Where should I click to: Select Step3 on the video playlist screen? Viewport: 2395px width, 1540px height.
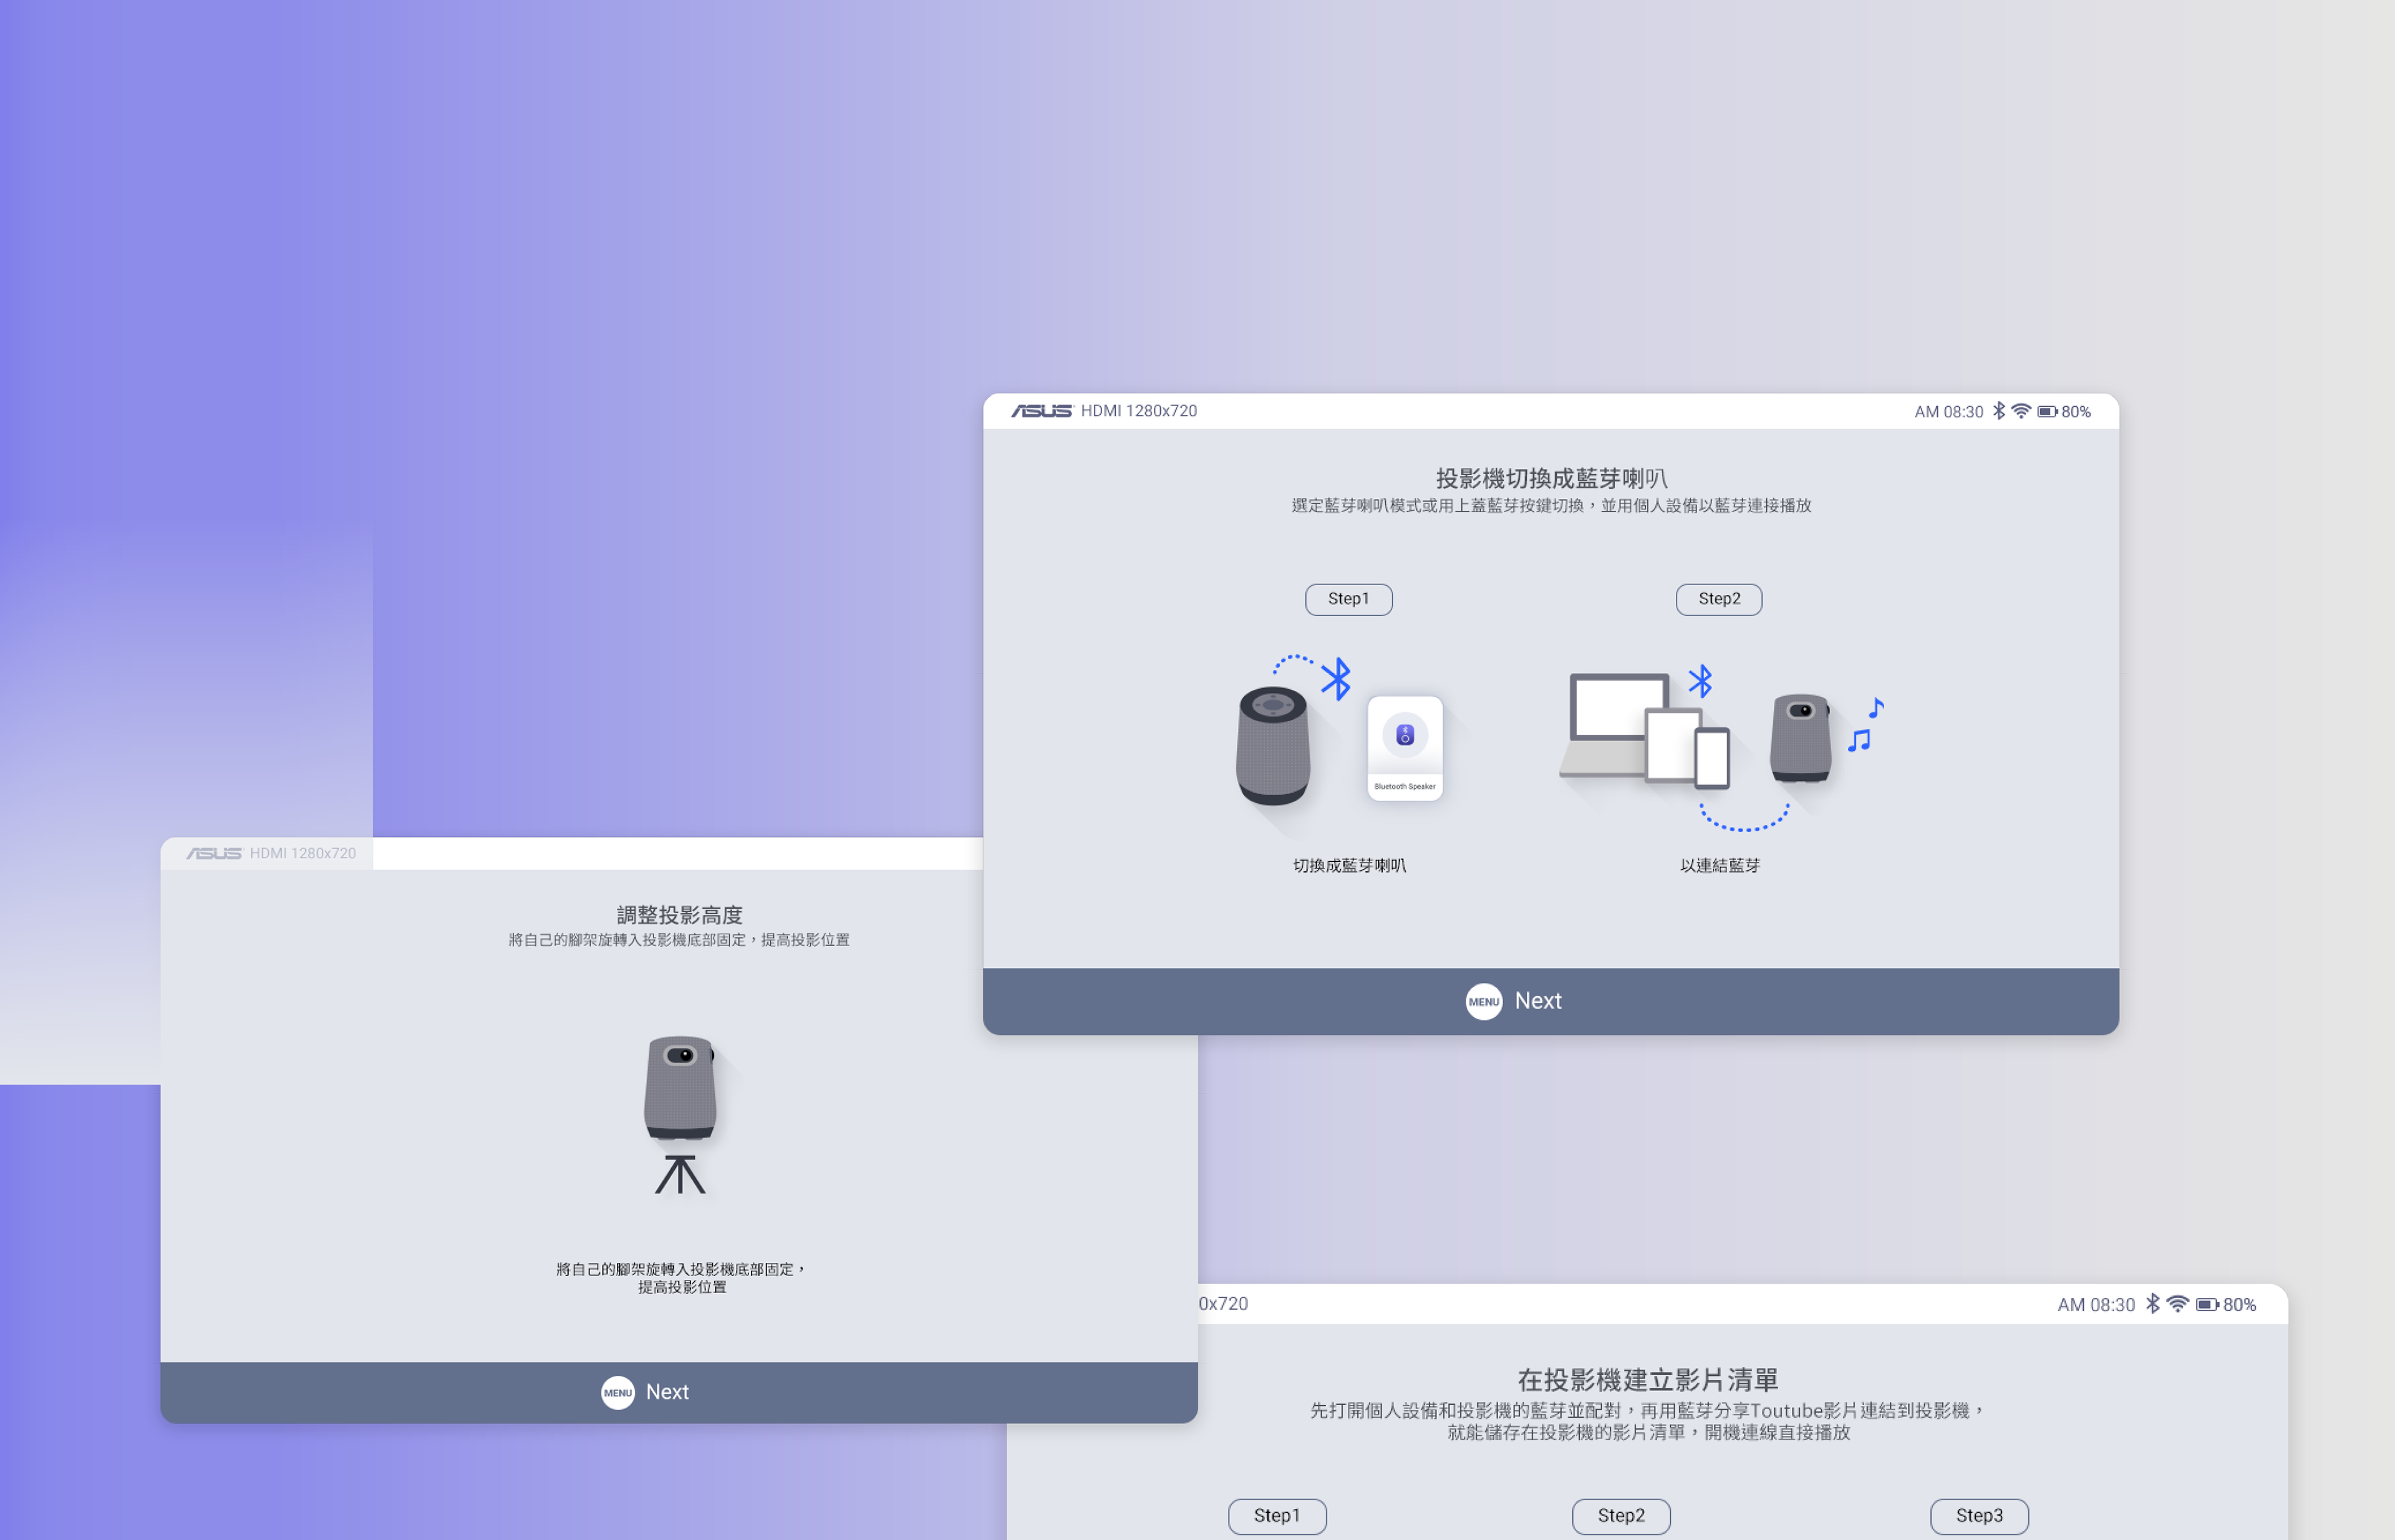1979,1516
